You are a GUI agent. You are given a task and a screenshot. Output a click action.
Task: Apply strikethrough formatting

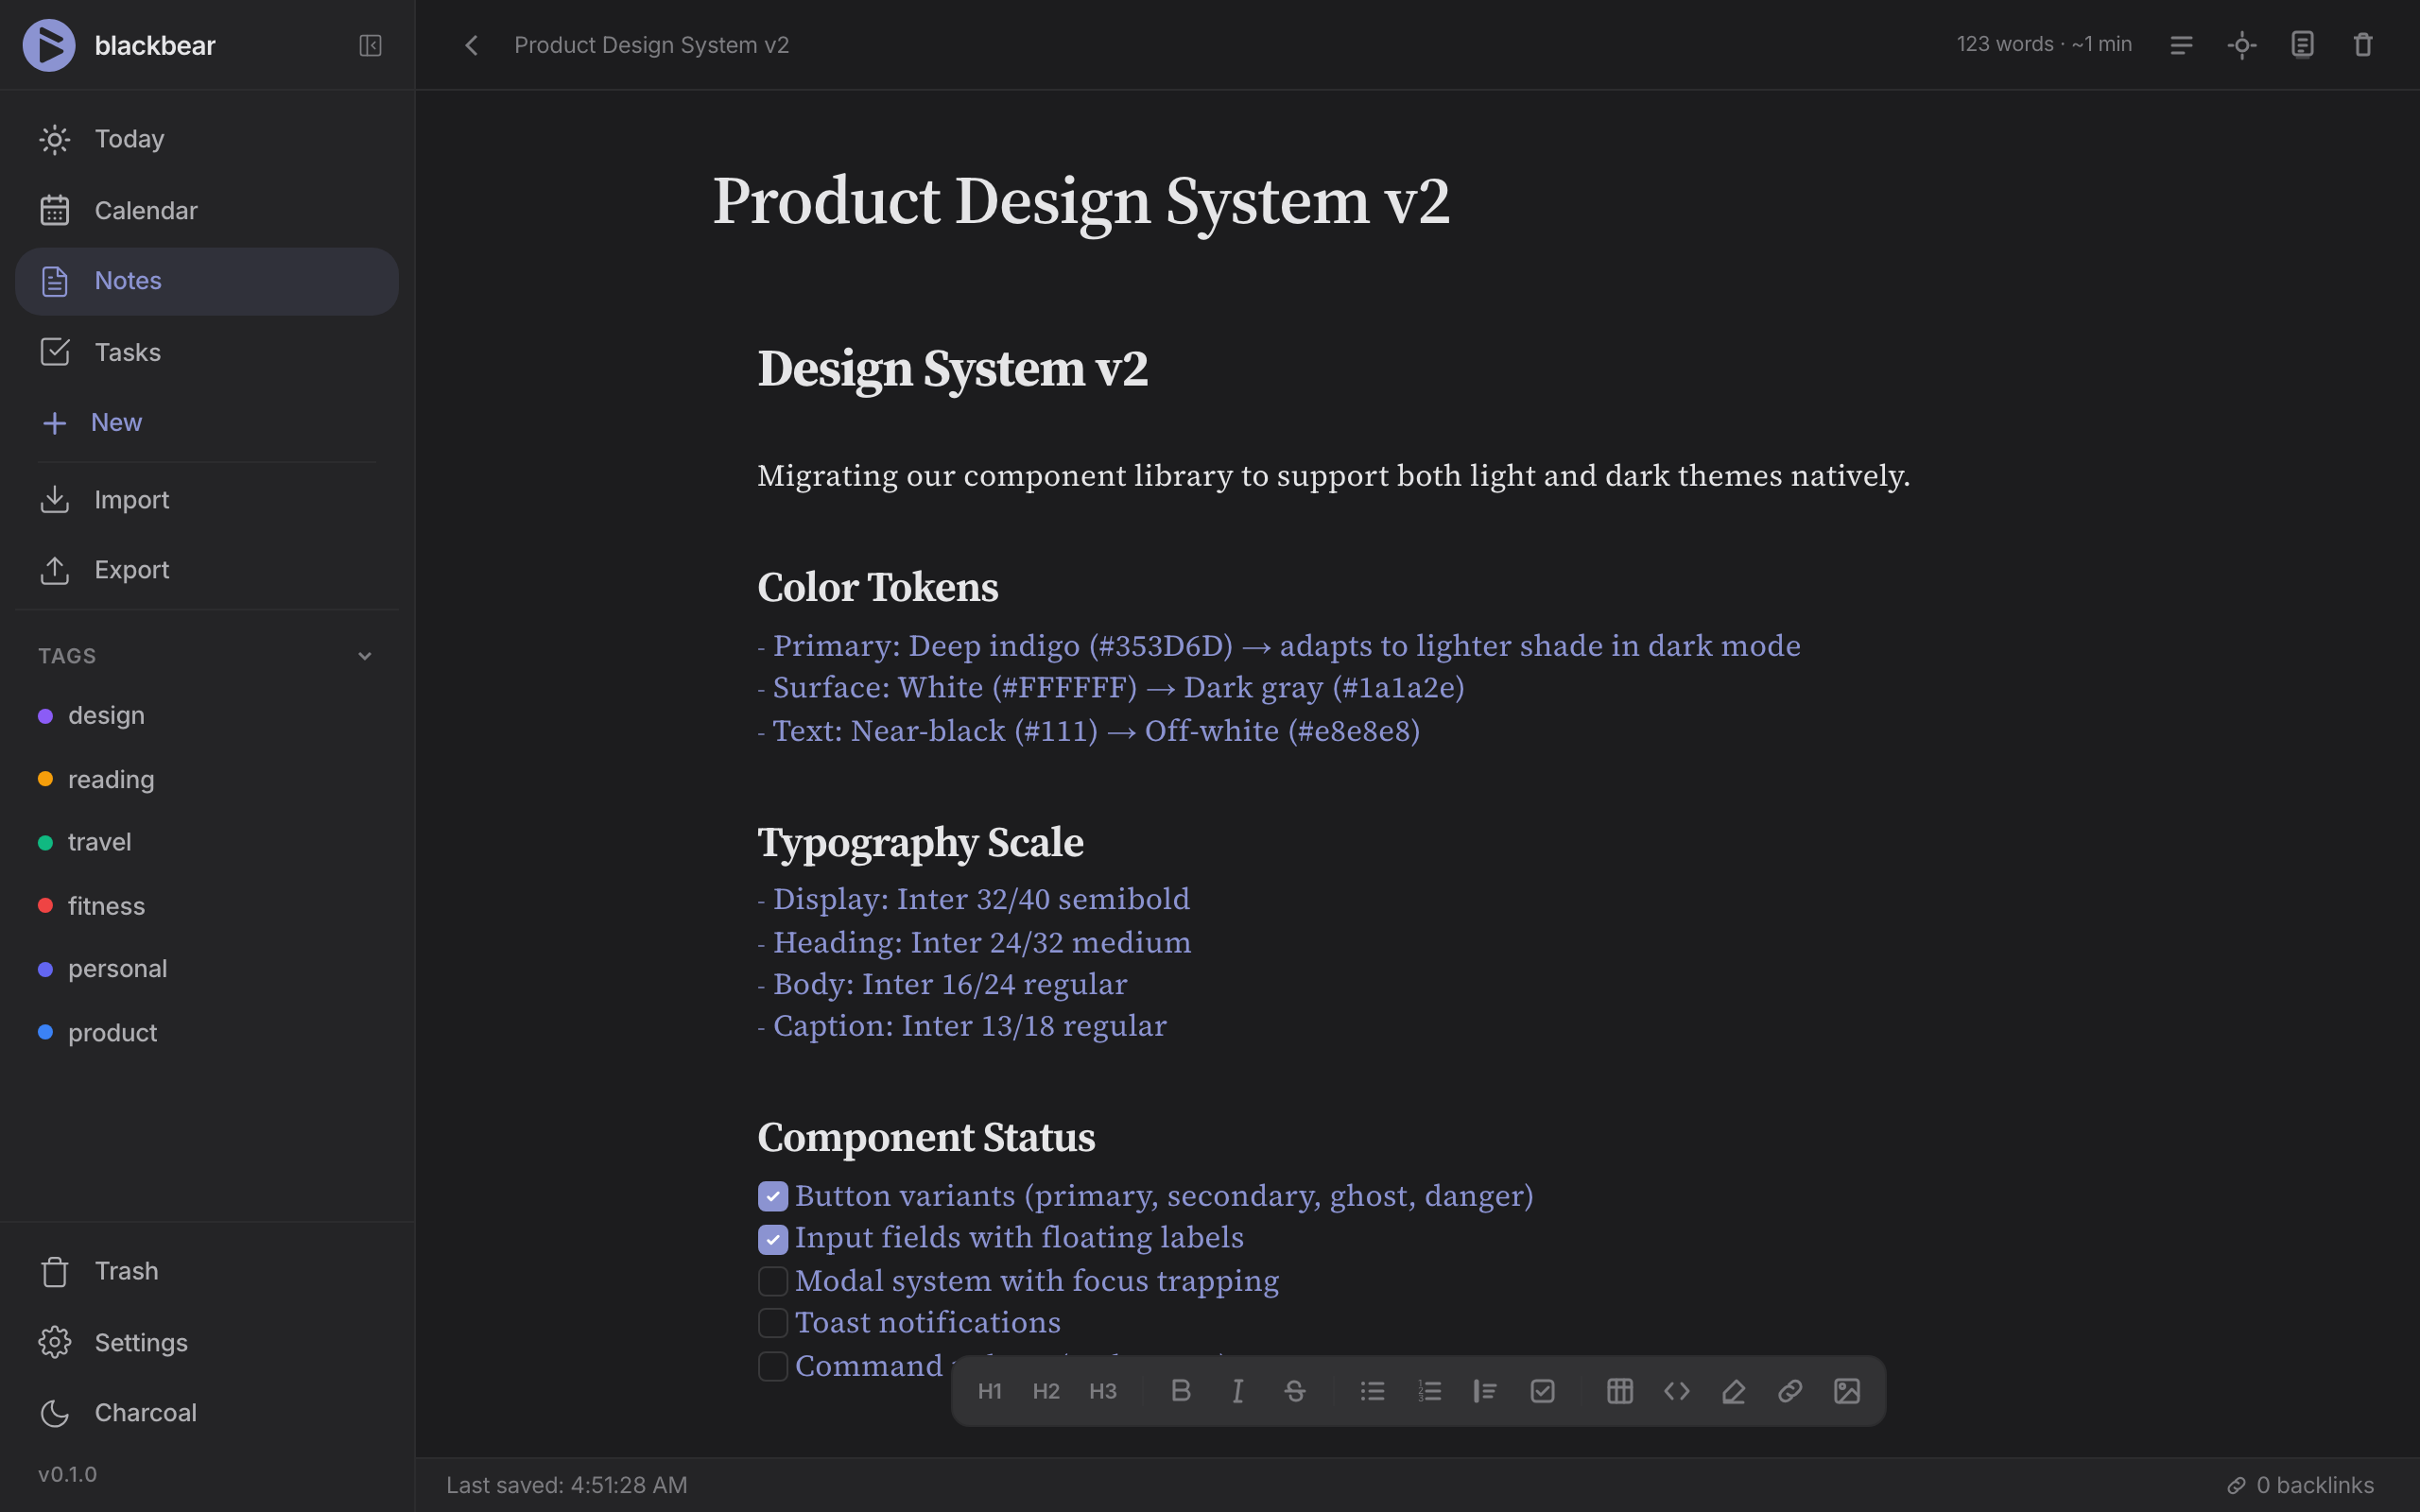click(1294, 1390)
